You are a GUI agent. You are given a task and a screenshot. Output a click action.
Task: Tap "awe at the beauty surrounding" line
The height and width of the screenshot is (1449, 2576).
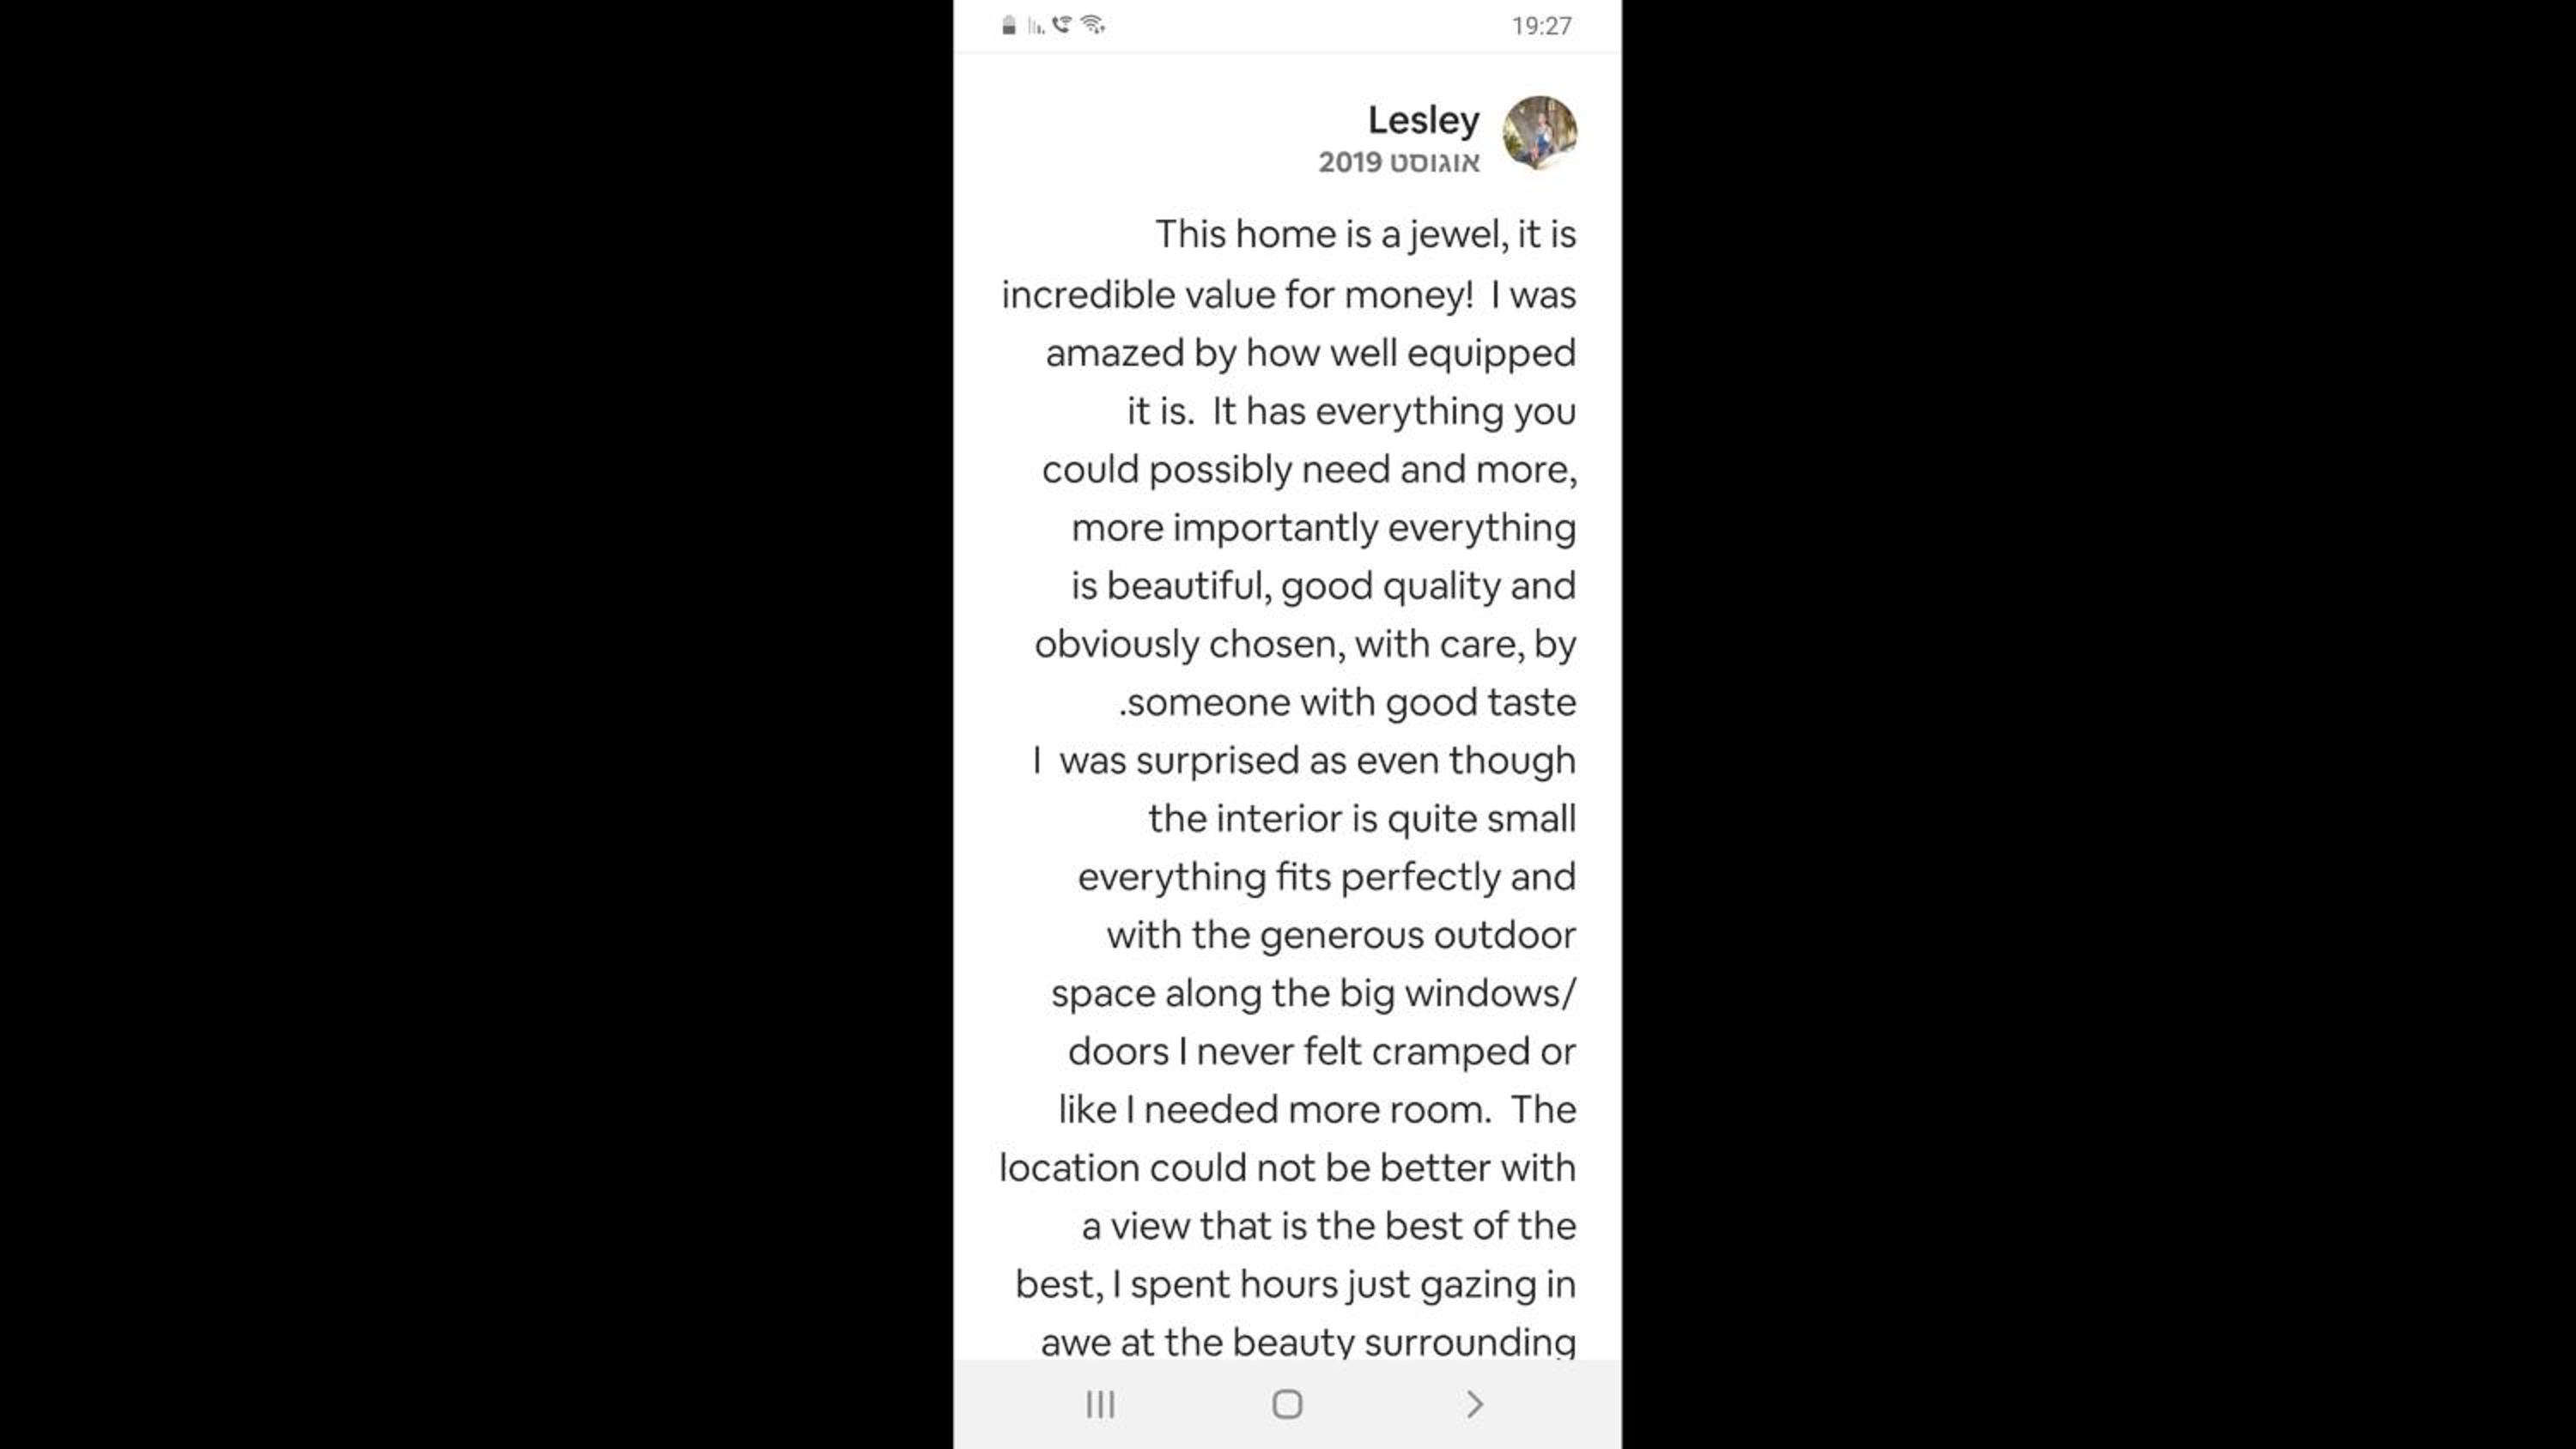(1308, 1342)
